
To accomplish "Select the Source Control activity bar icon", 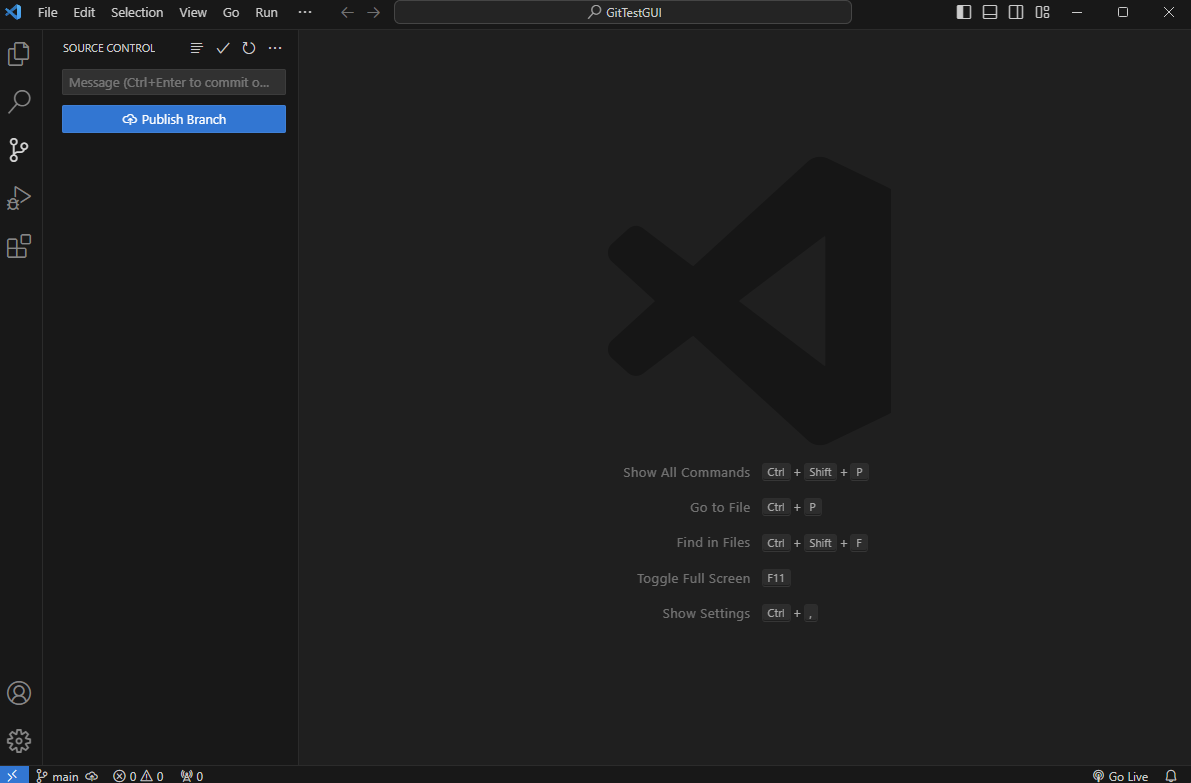I will (x=18, y=150).
